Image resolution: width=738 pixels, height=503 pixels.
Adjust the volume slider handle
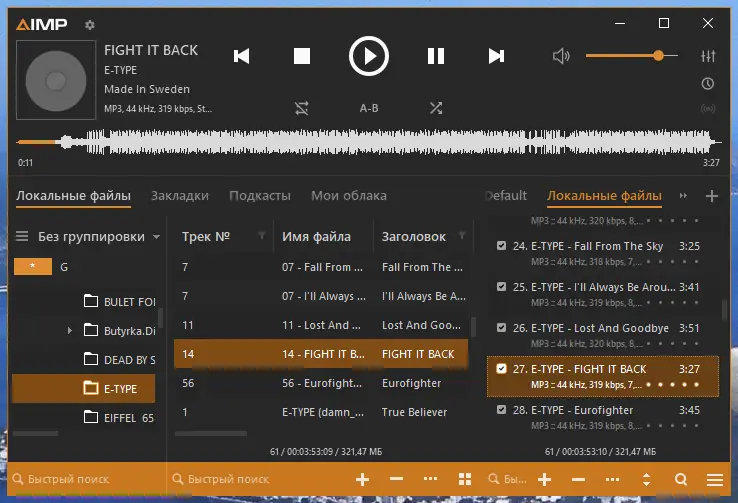coord(658,56)
